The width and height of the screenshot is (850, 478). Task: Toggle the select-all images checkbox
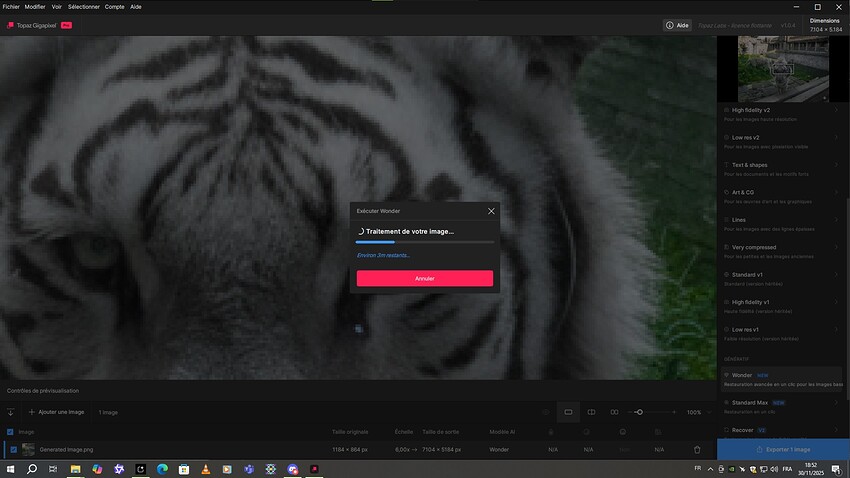11,432
